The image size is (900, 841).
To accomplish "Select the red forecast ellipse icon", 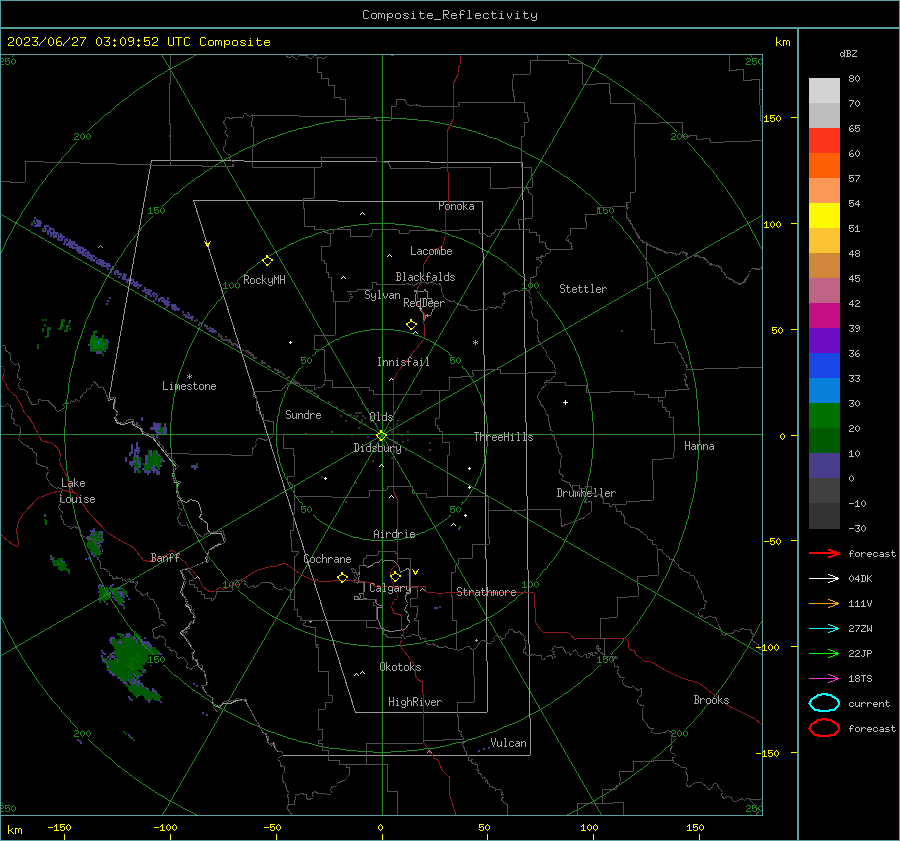I will coord(824,728).
